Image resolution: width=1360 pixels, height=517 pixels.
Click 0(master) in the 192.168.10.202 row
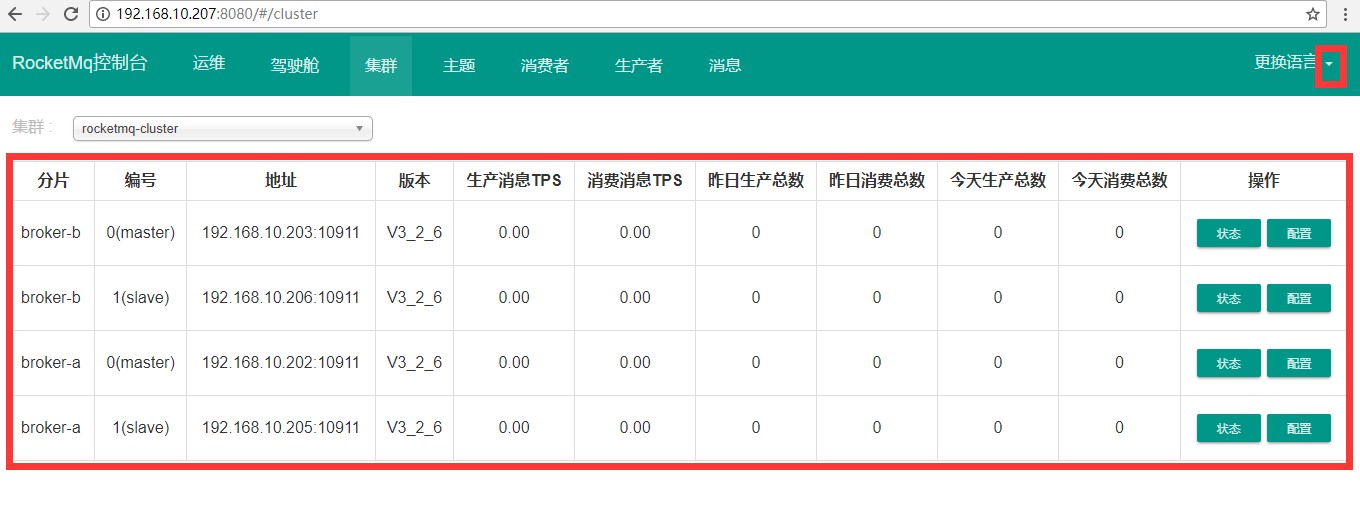coord(141,363)
